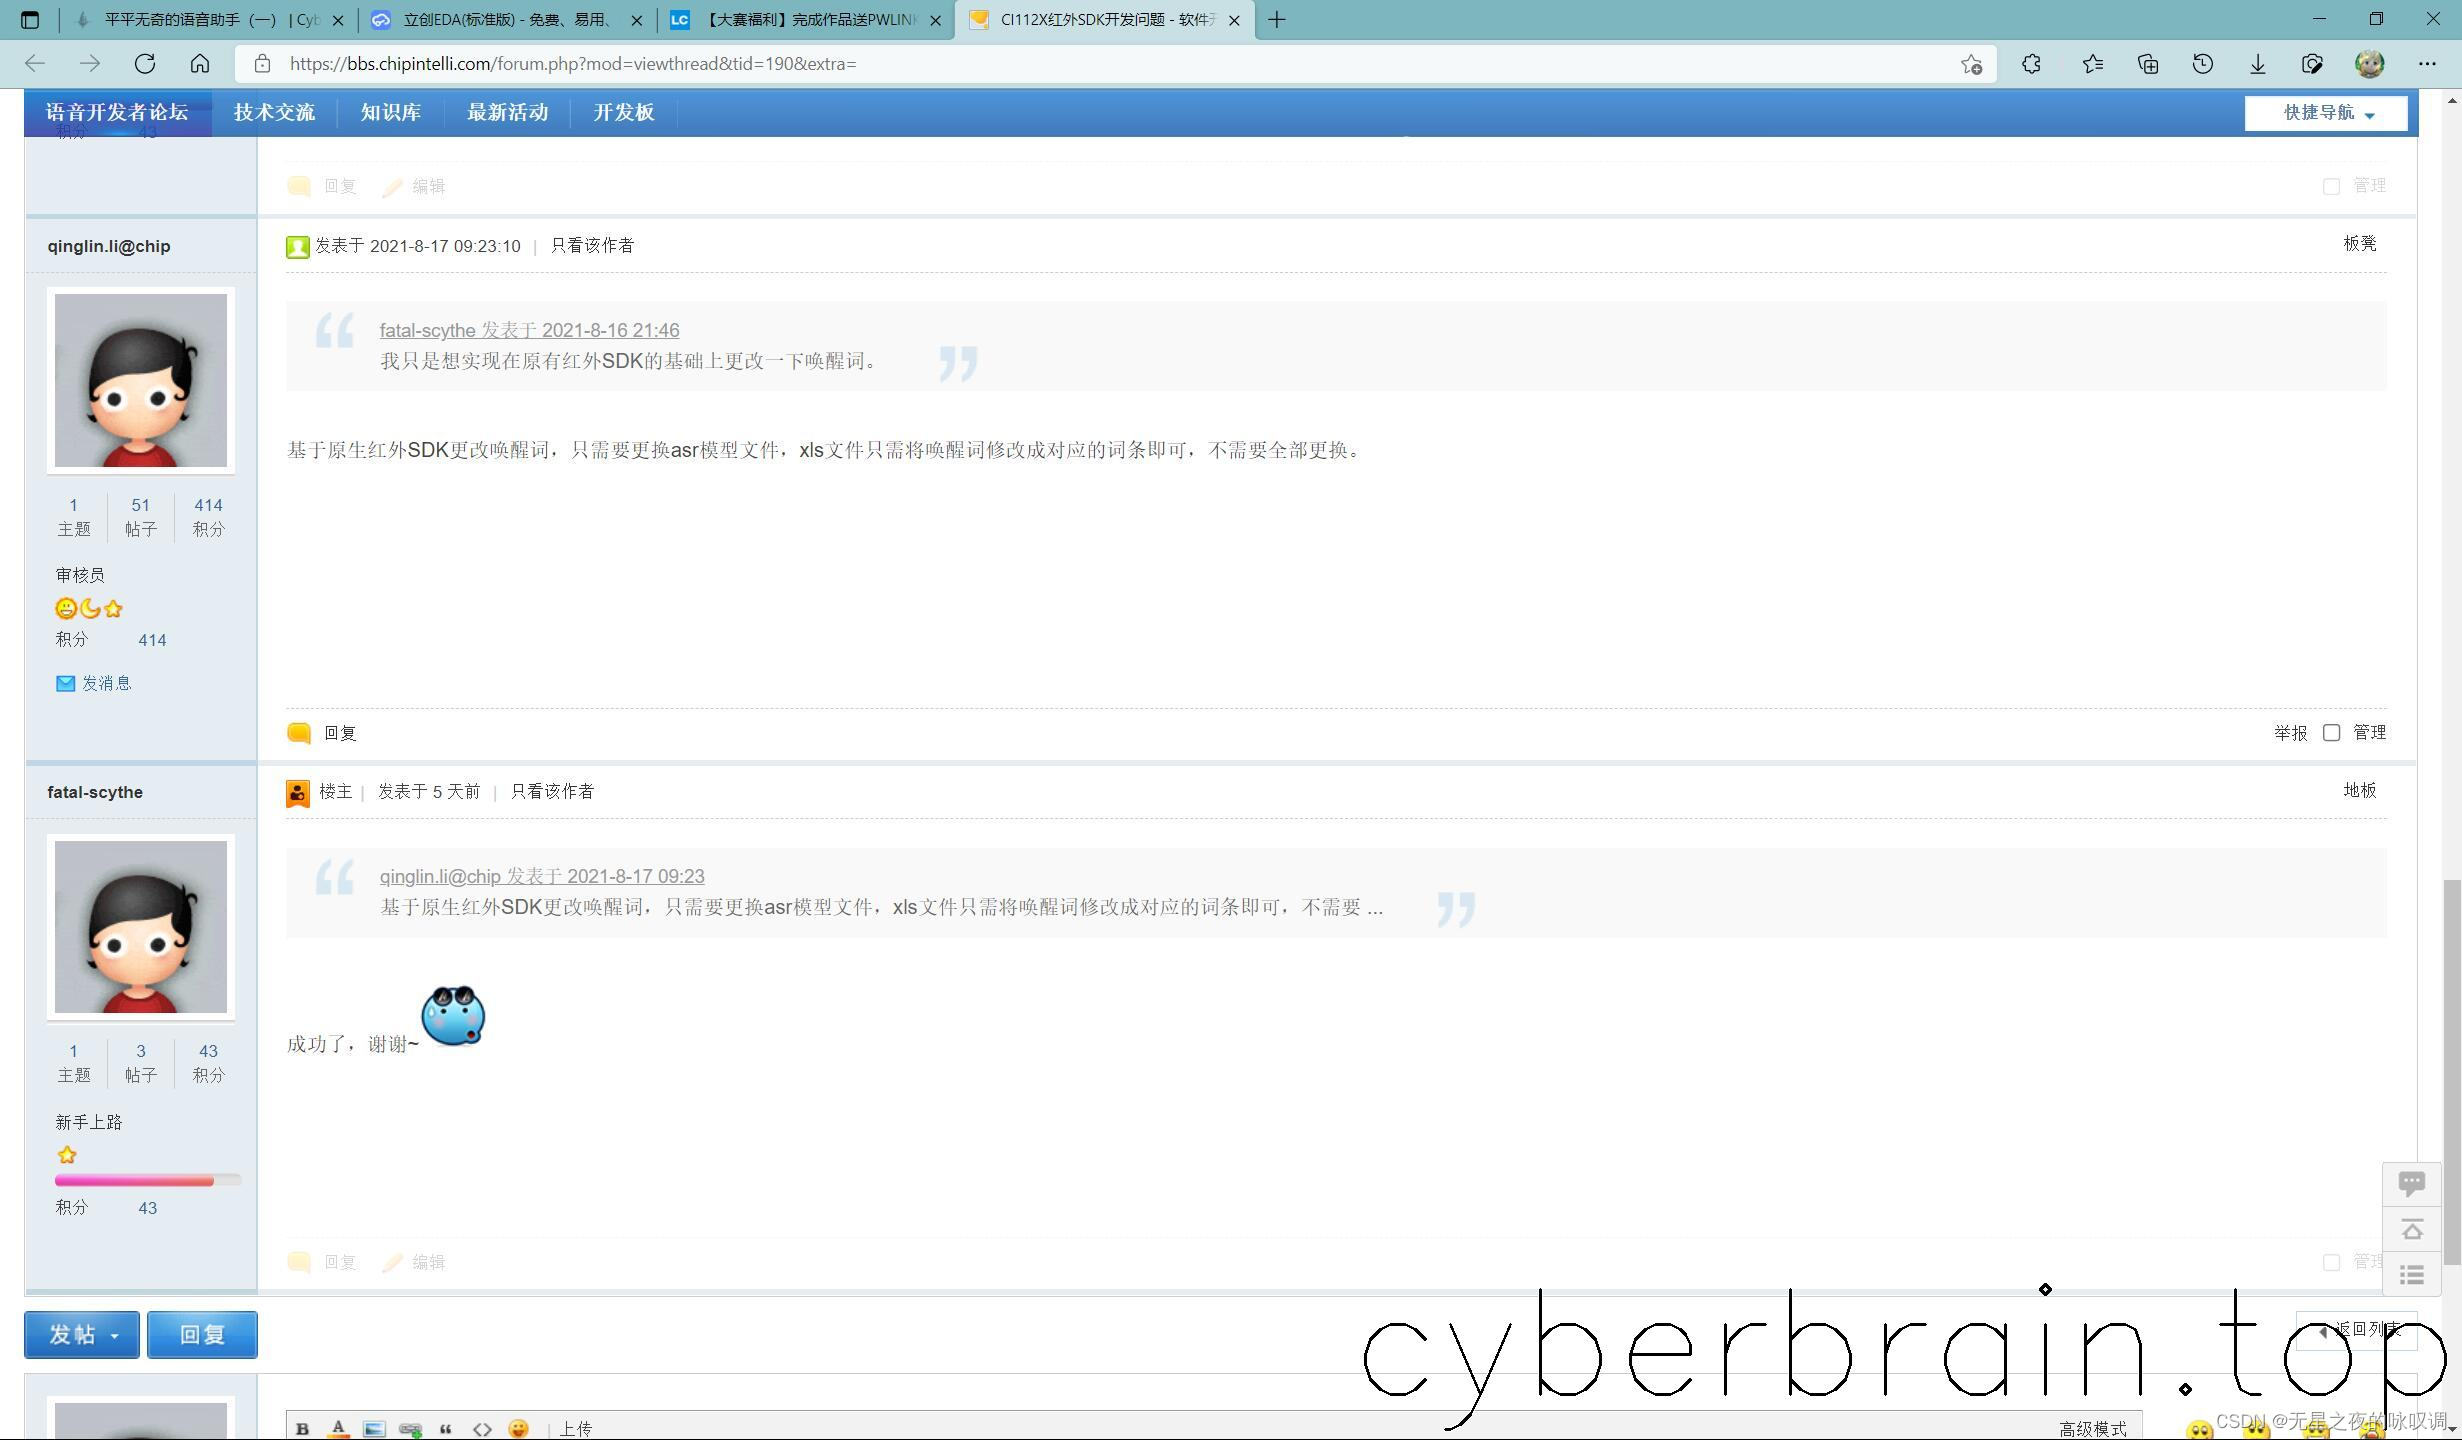Image resolution: width=2462 pixels, height=1440 pixels.
Task: Open the thread list icon on right sidebar
Action: click(2411, 1275)
